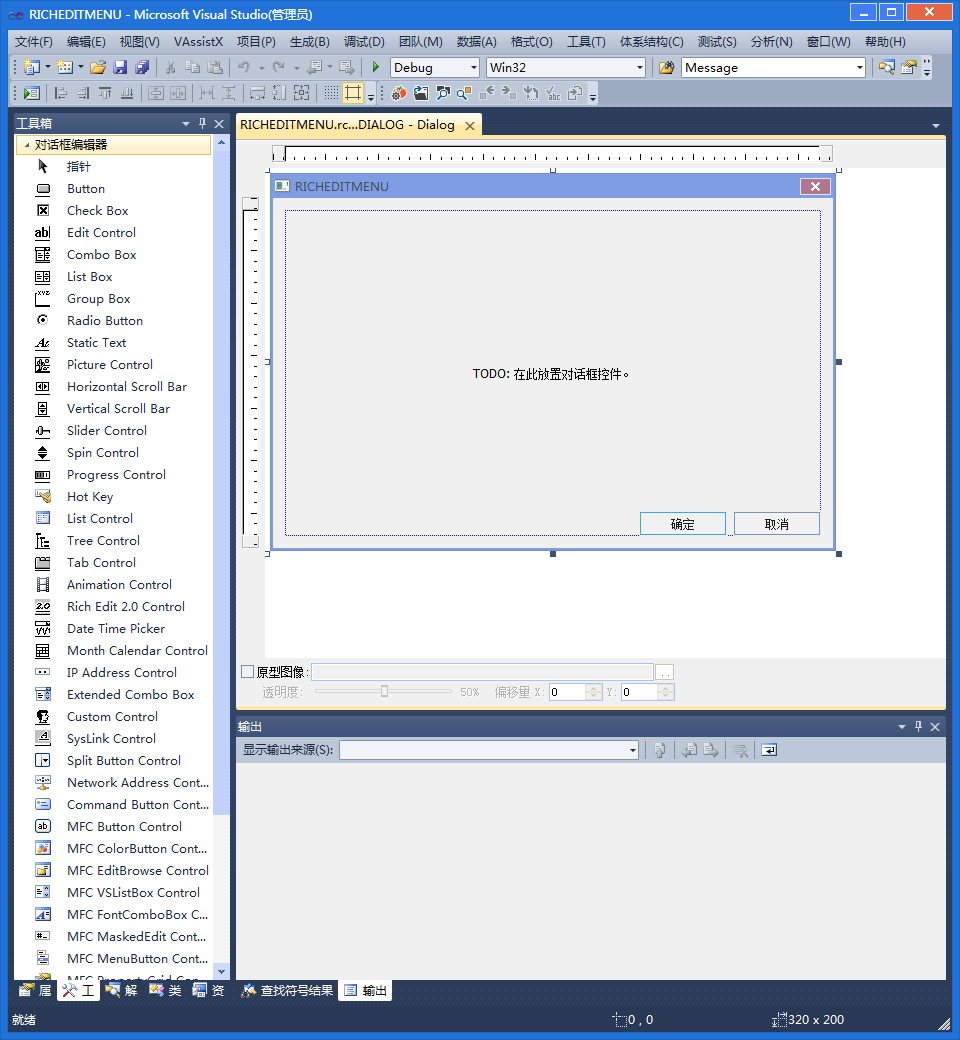The image size is (960, 1040).
Task: Toggle the grid display icon
Action: [x=331, y=93]
